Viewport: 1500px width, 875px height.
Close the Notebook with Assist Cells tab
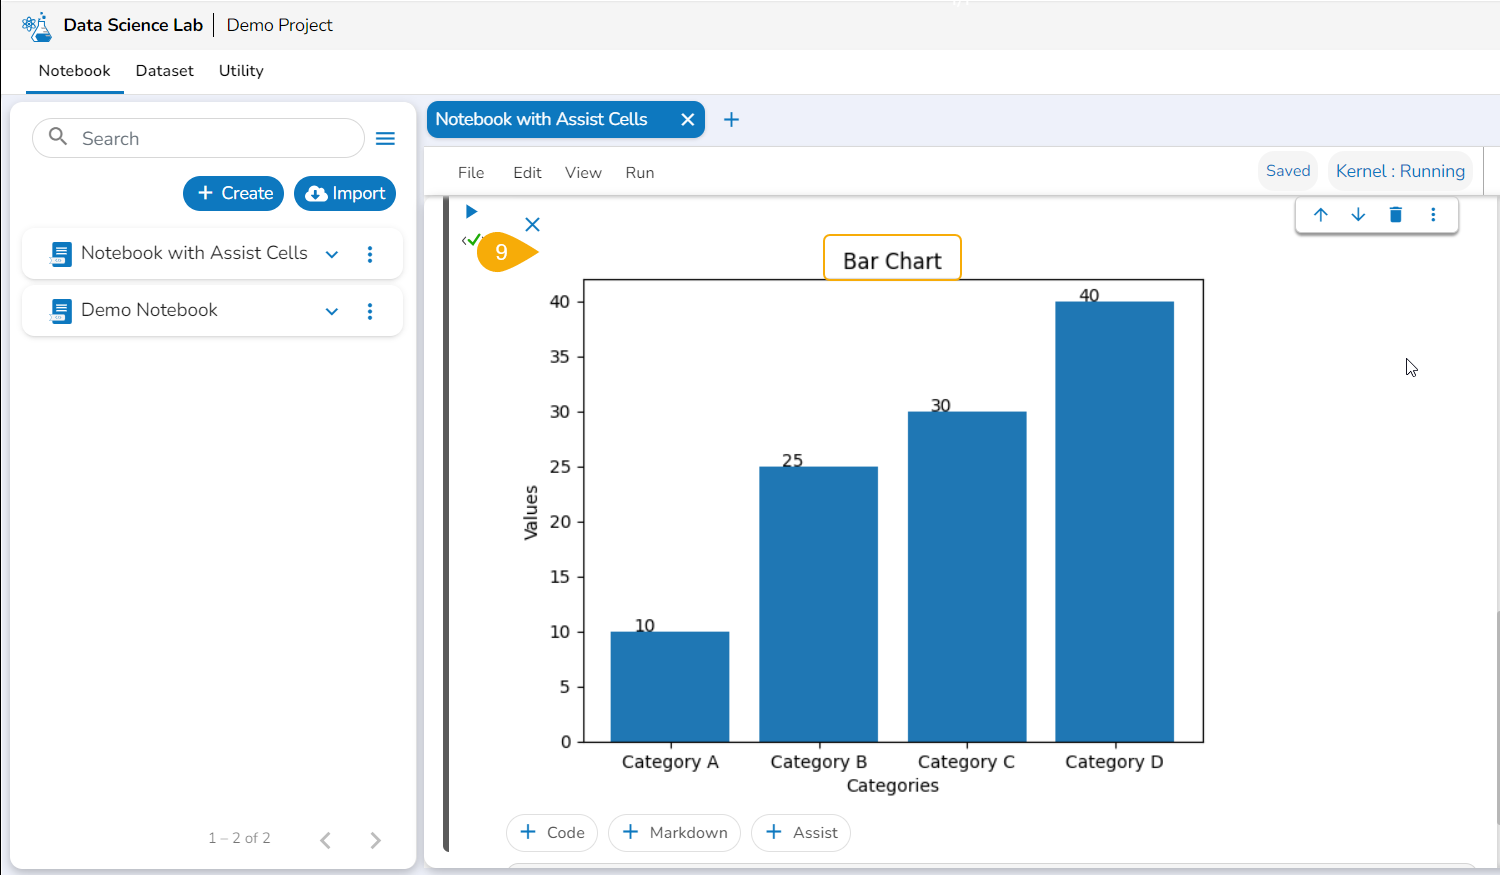(687, 120)
